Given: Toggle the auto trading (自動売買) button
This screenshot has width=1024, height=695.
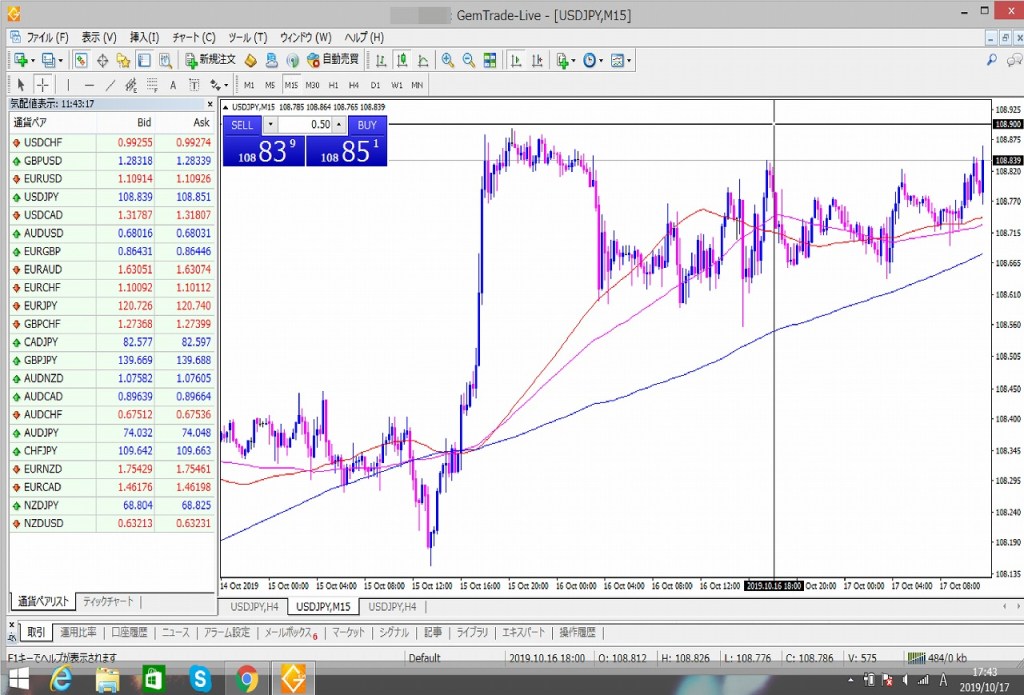Looking at the screenshot, I should 334,60.
